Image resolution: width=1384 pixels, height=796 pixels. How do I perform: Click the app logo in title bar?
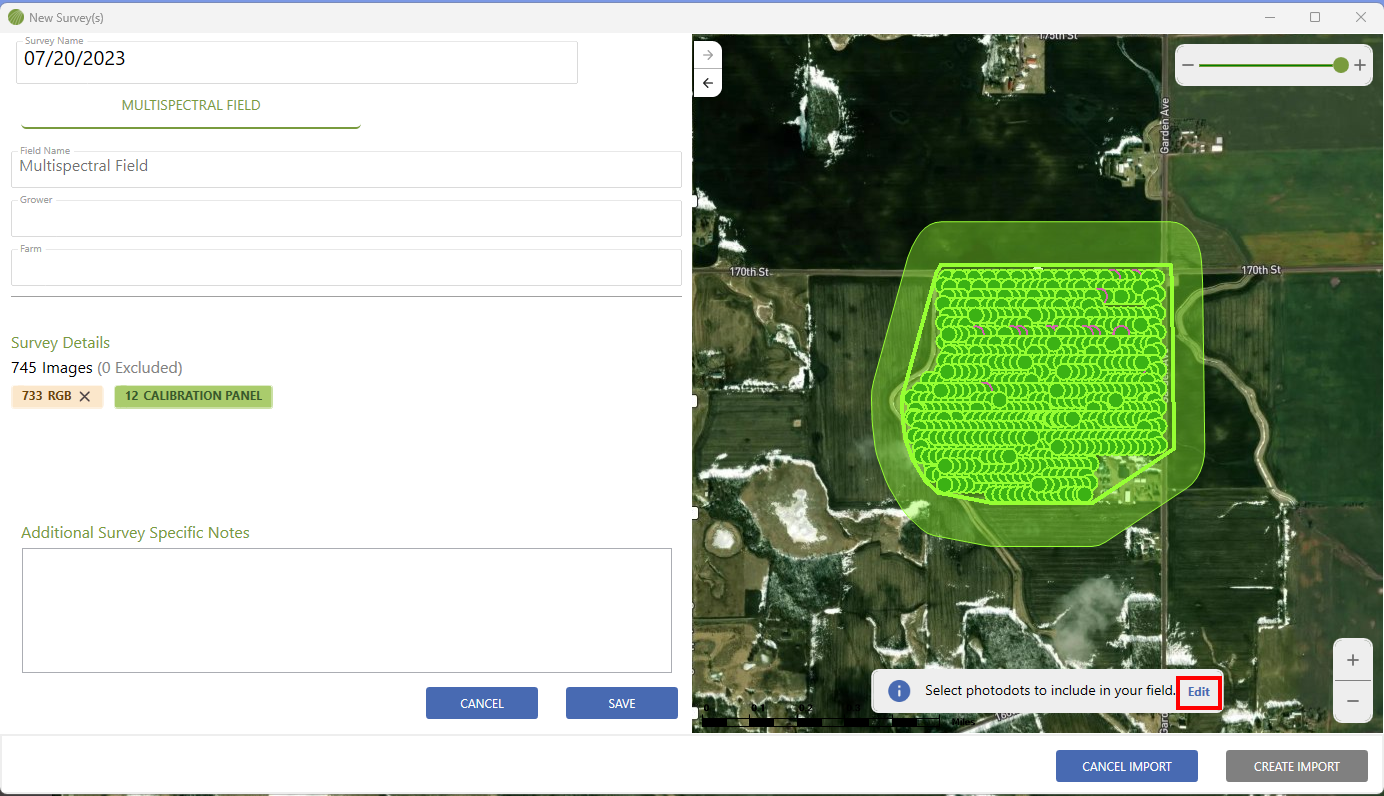click(16, 18)
